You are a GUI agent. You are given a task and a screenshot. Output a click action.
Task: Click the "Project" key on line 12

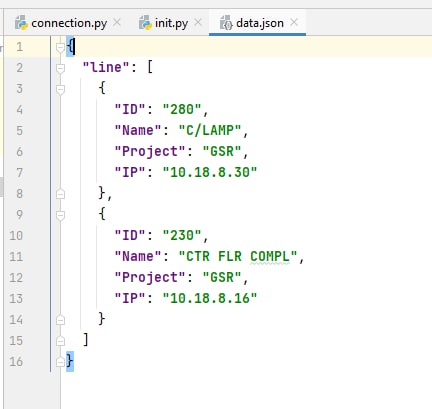tap(150, 278)
